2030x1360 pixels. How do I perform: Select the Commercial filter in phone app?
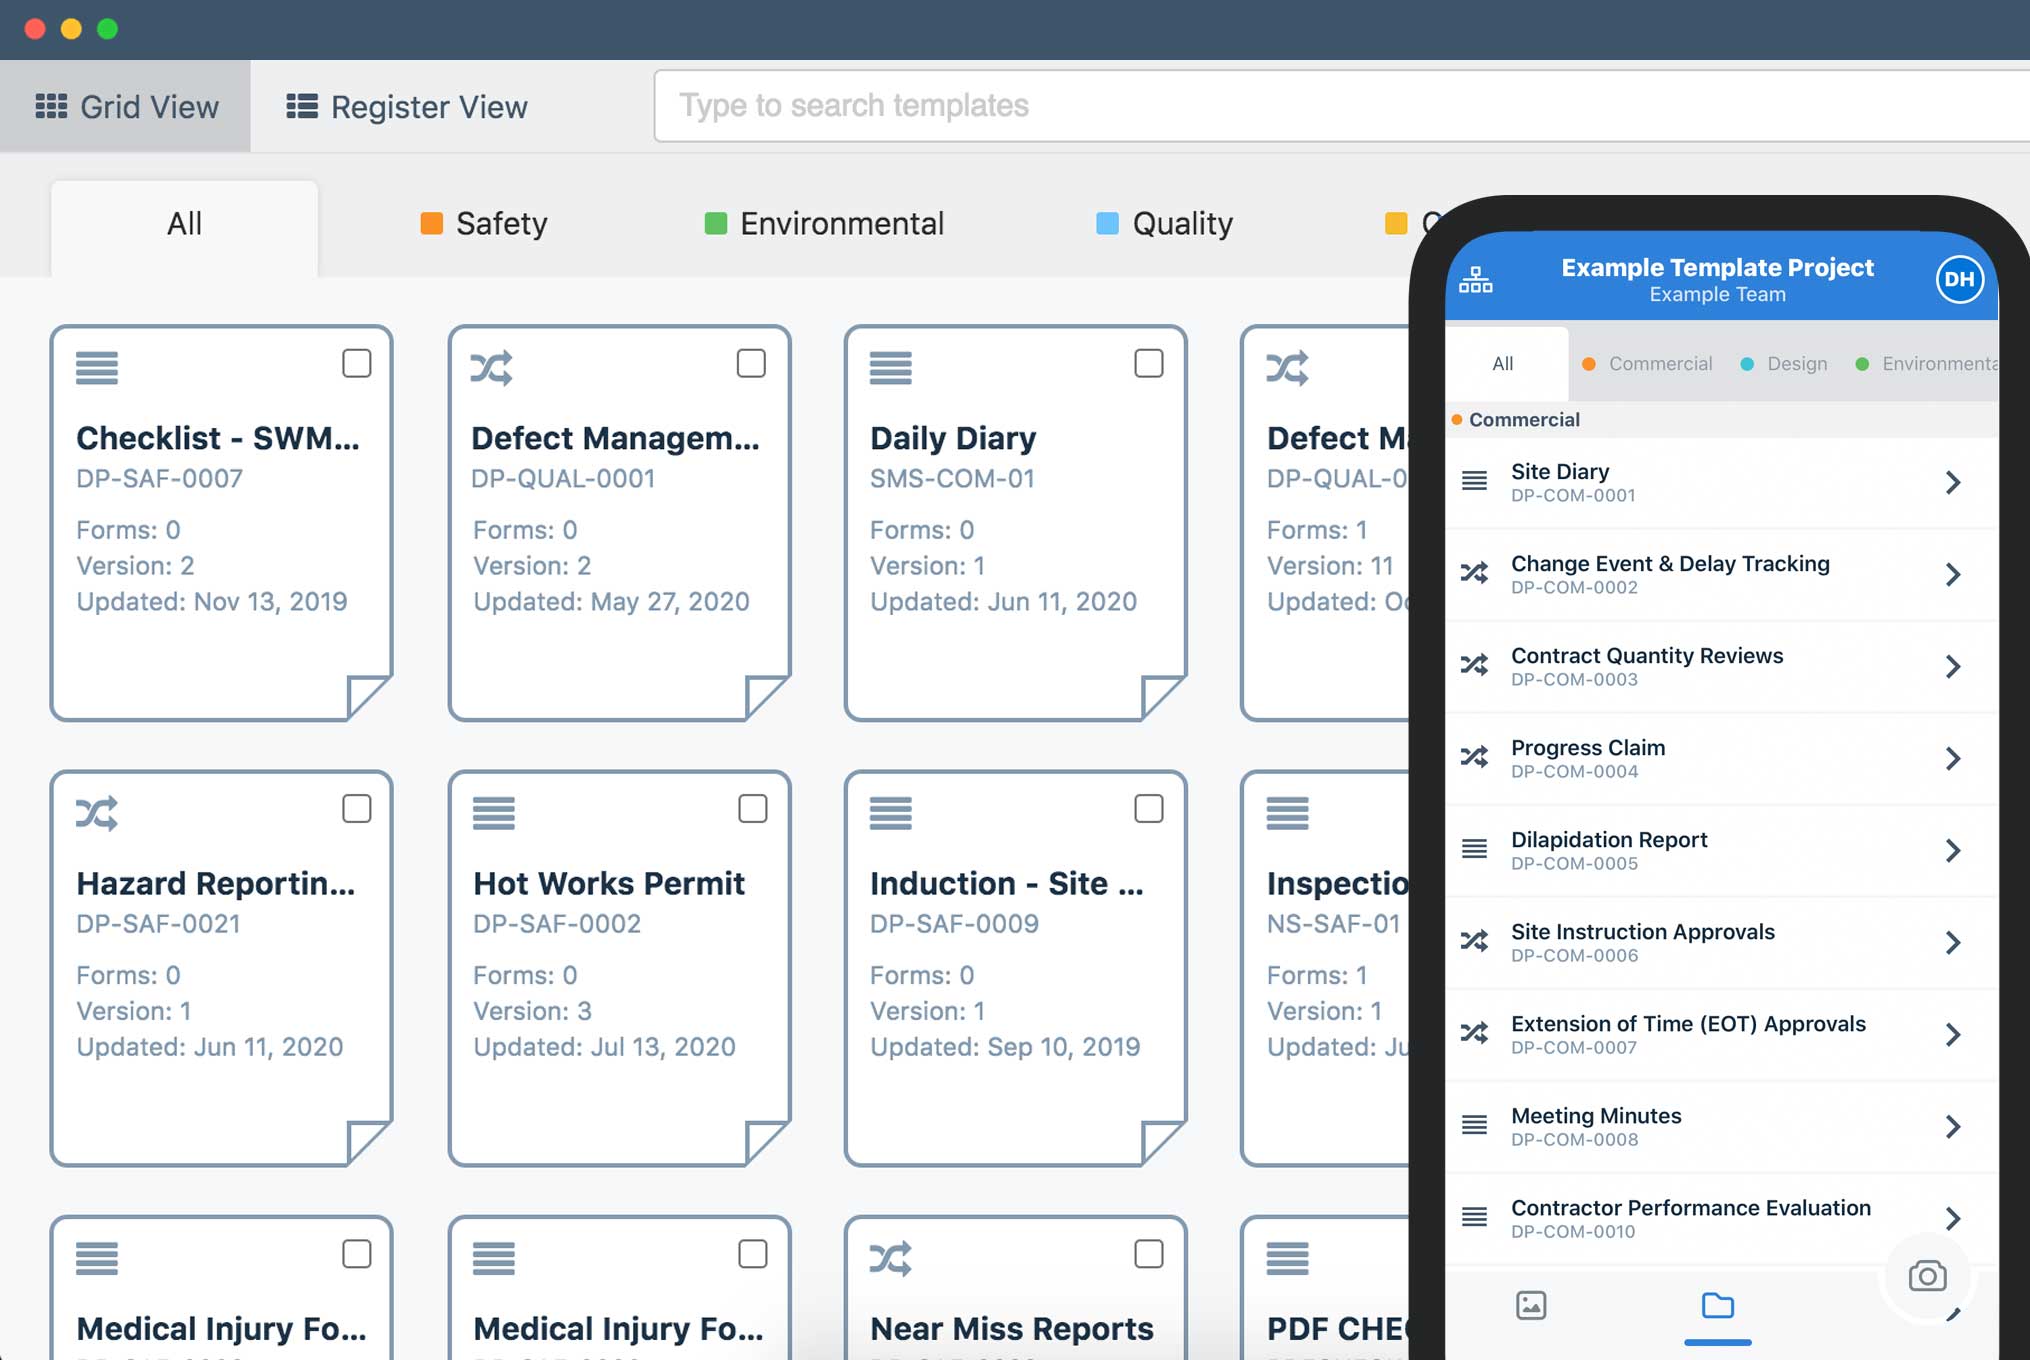pos(1647,364)
